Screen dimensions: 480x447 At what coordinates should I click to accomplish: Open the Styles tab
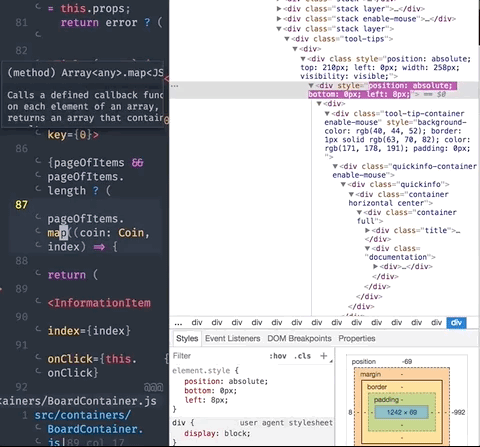(x=187, y=338)
